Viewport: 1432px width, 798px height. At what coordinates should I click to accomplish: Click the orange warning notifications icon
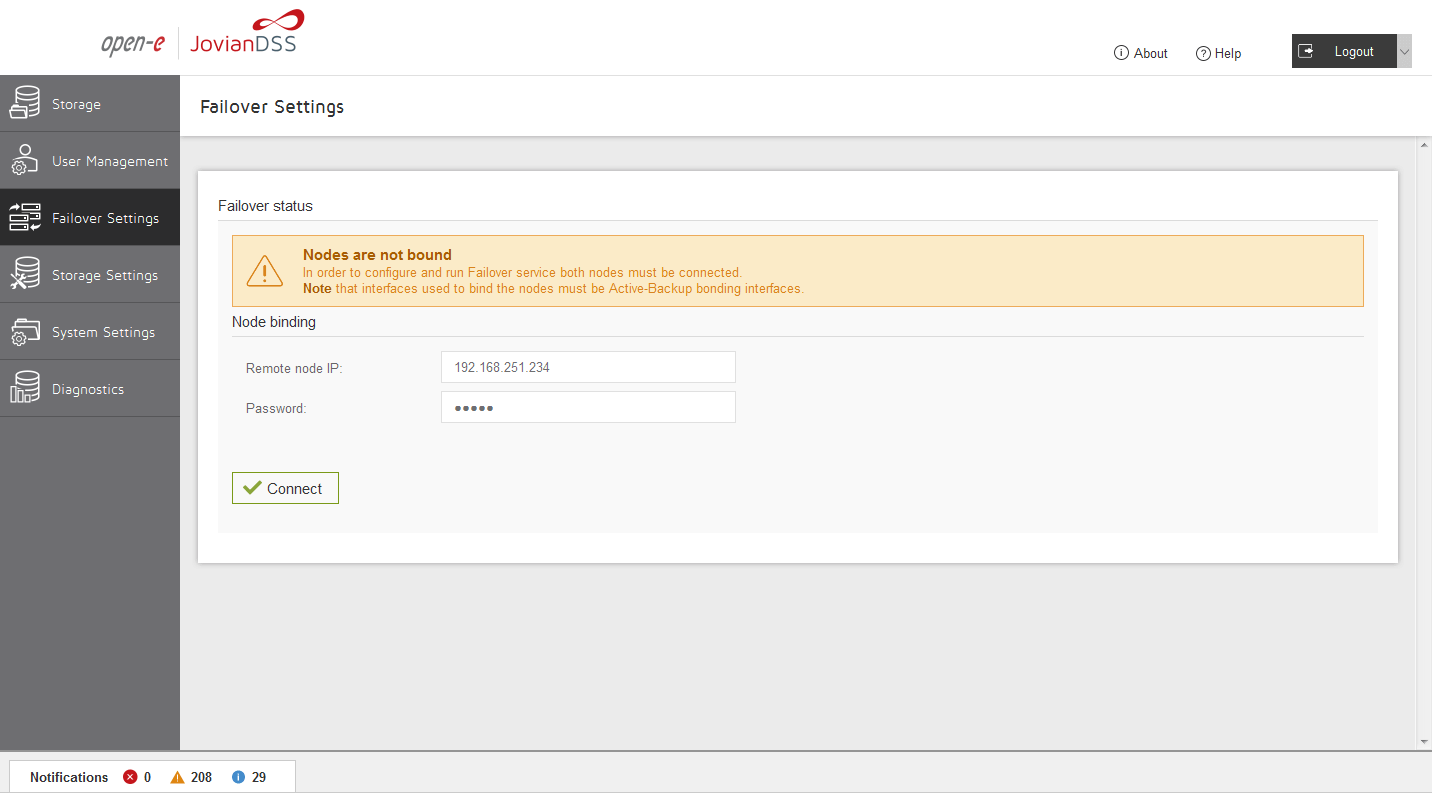(x=177, y=777)
